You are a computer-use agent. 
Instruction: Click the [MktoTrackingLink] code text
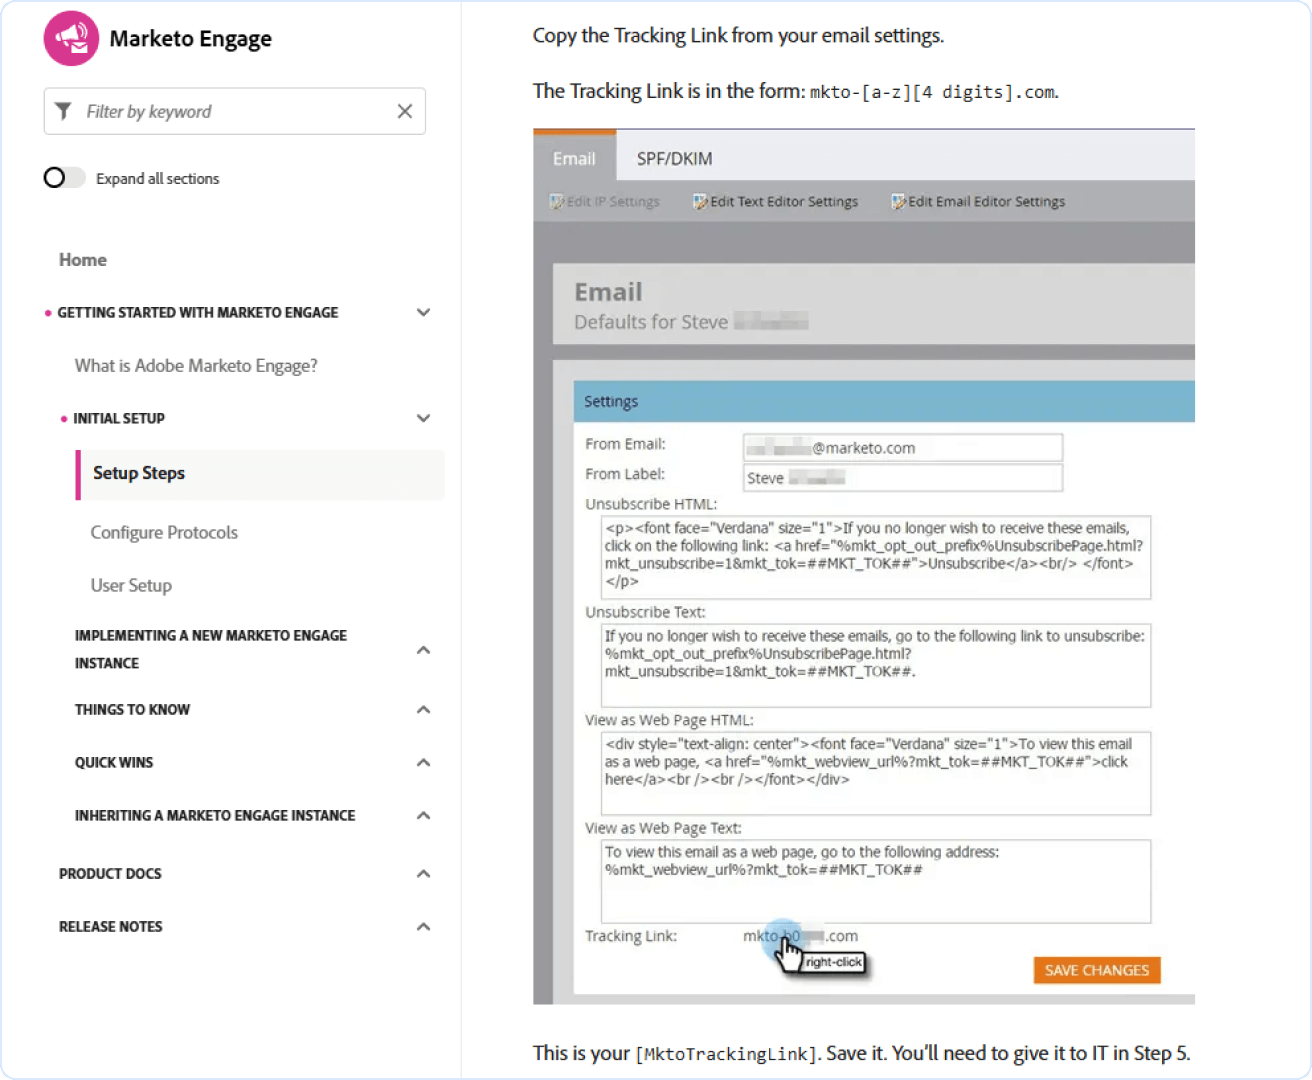[726, 1054]
